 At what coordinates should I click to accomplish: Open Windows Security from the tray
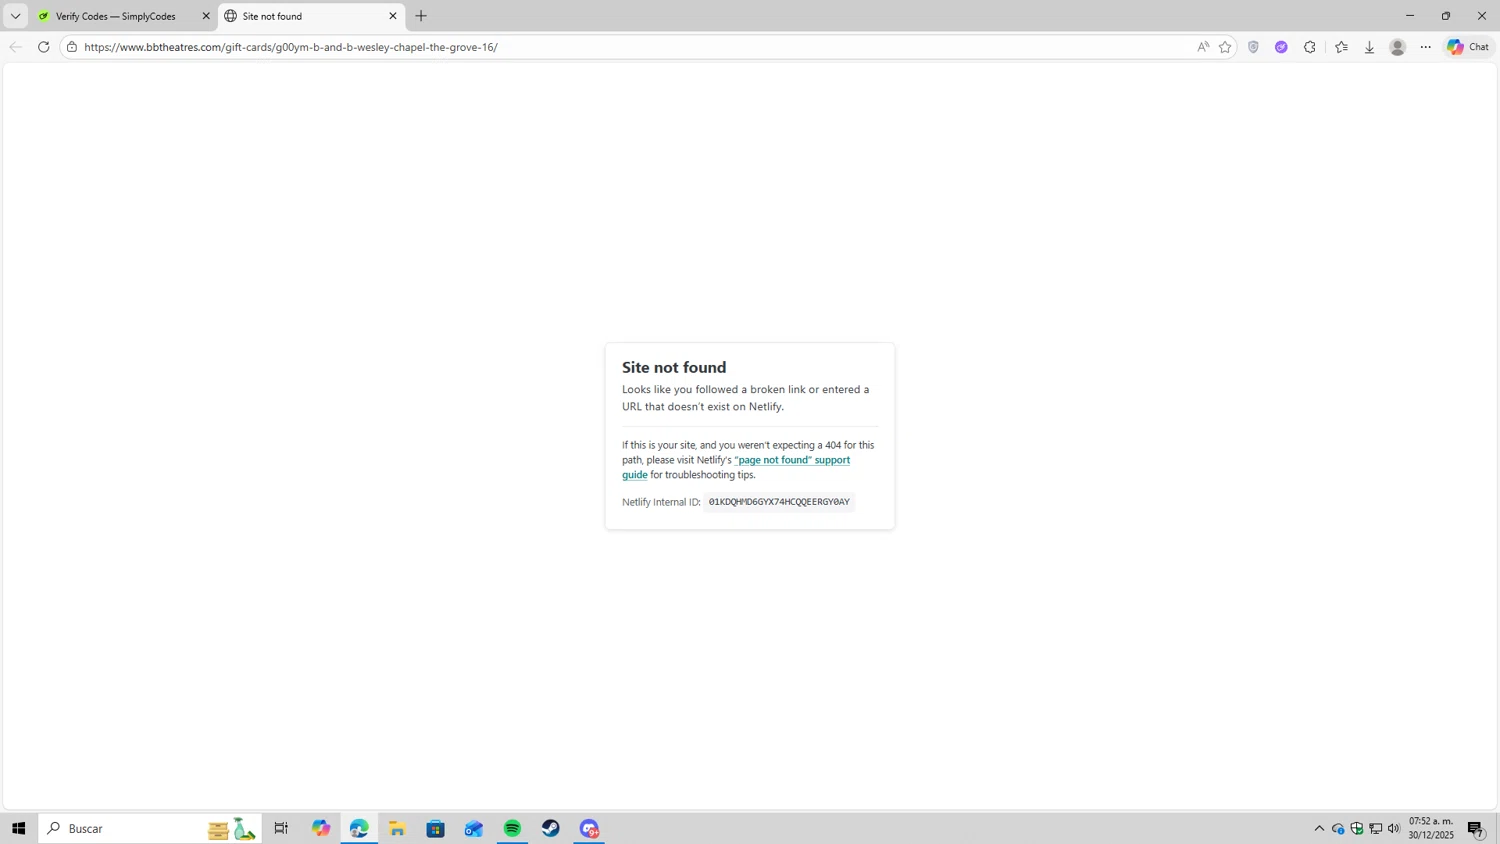point(1357,828)
